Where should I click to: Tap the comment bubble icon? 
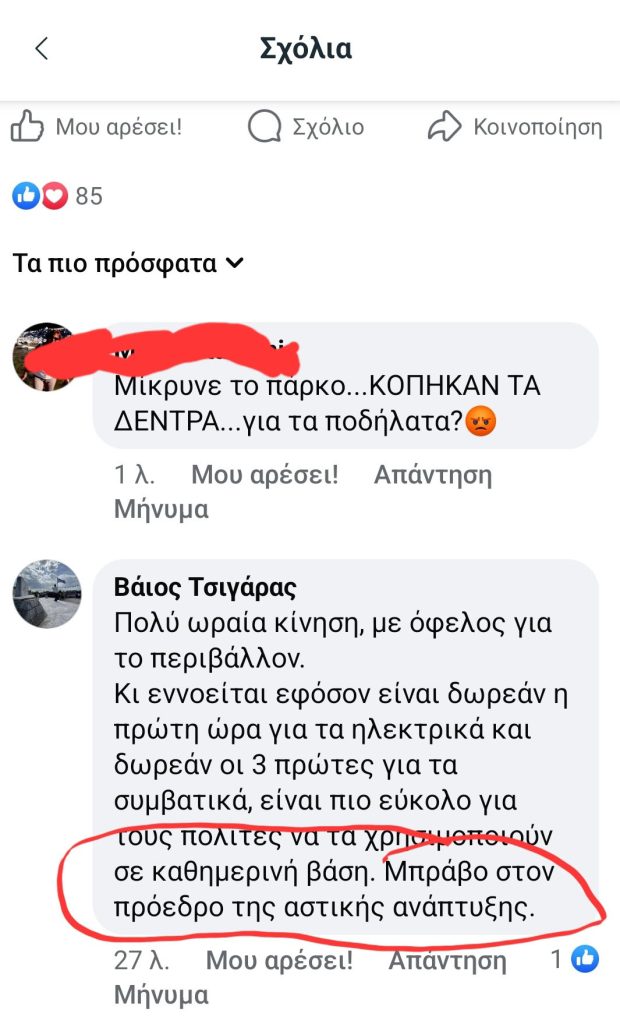click(x=264, y=127)
